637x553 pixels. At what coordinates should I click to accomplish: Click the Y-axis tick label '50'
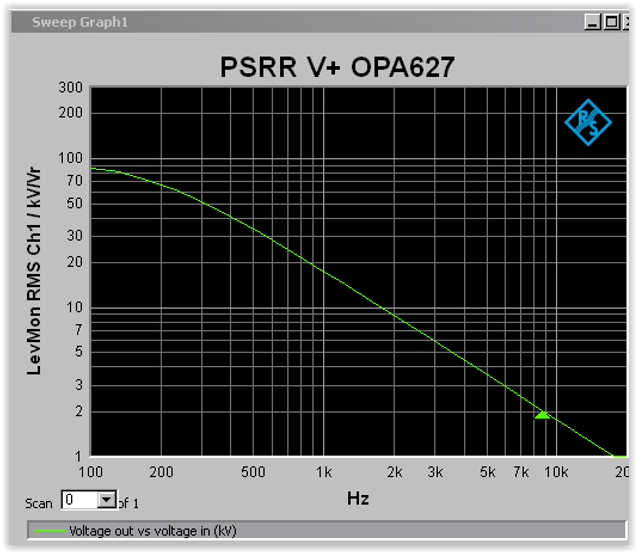point(74,203)
